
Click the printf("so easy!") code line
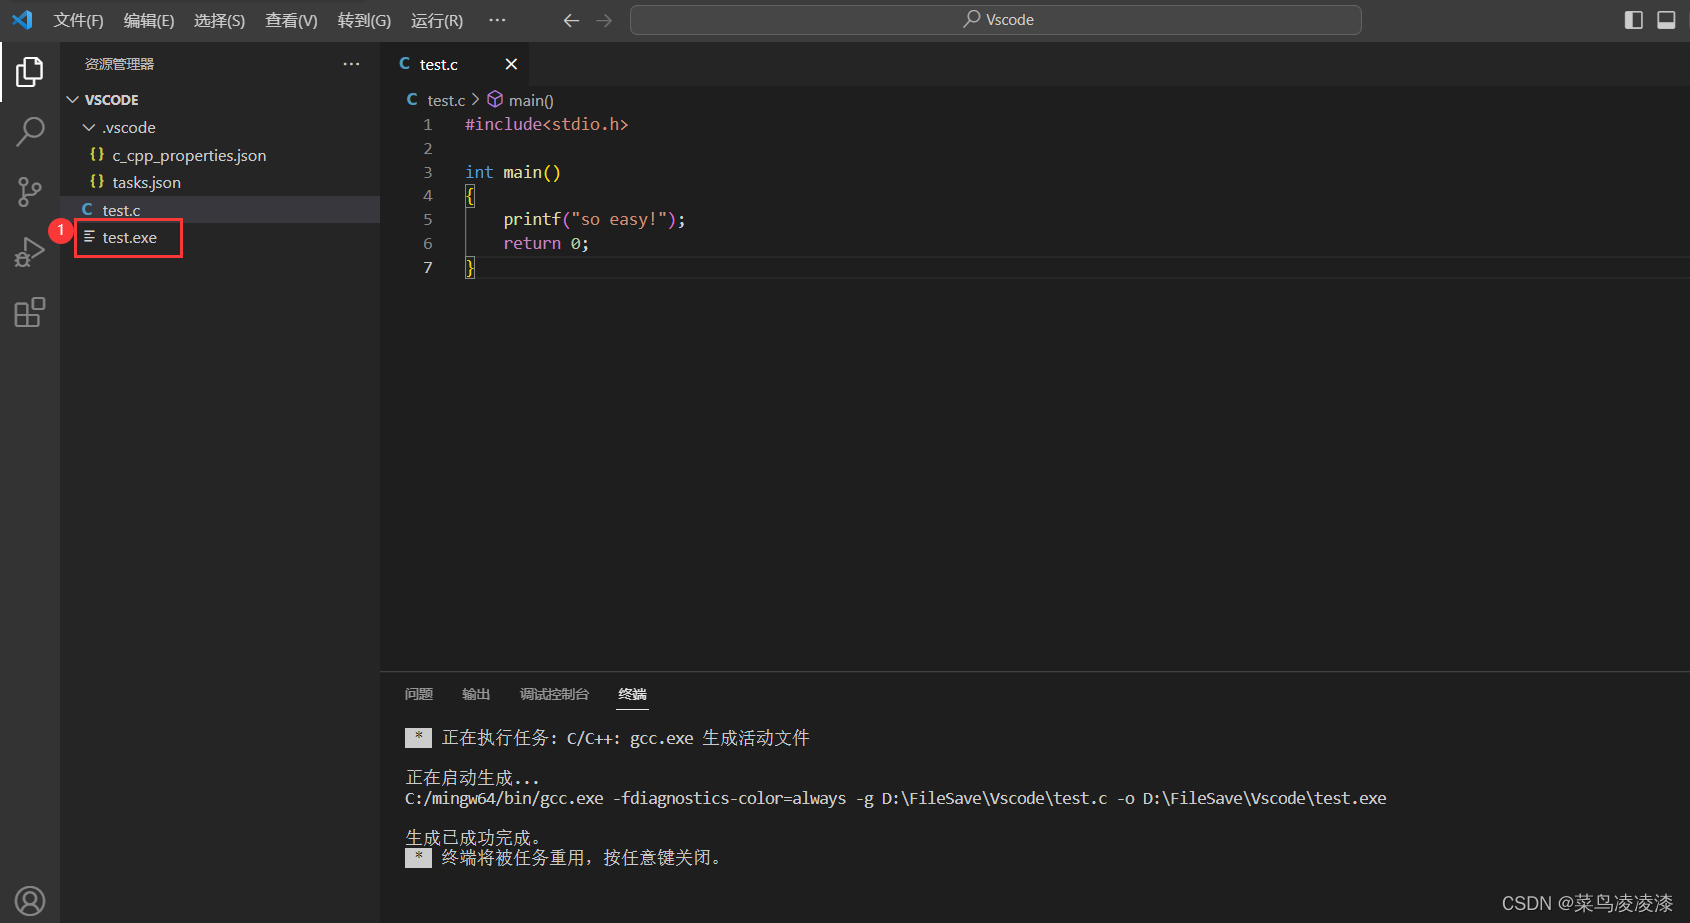594,220
